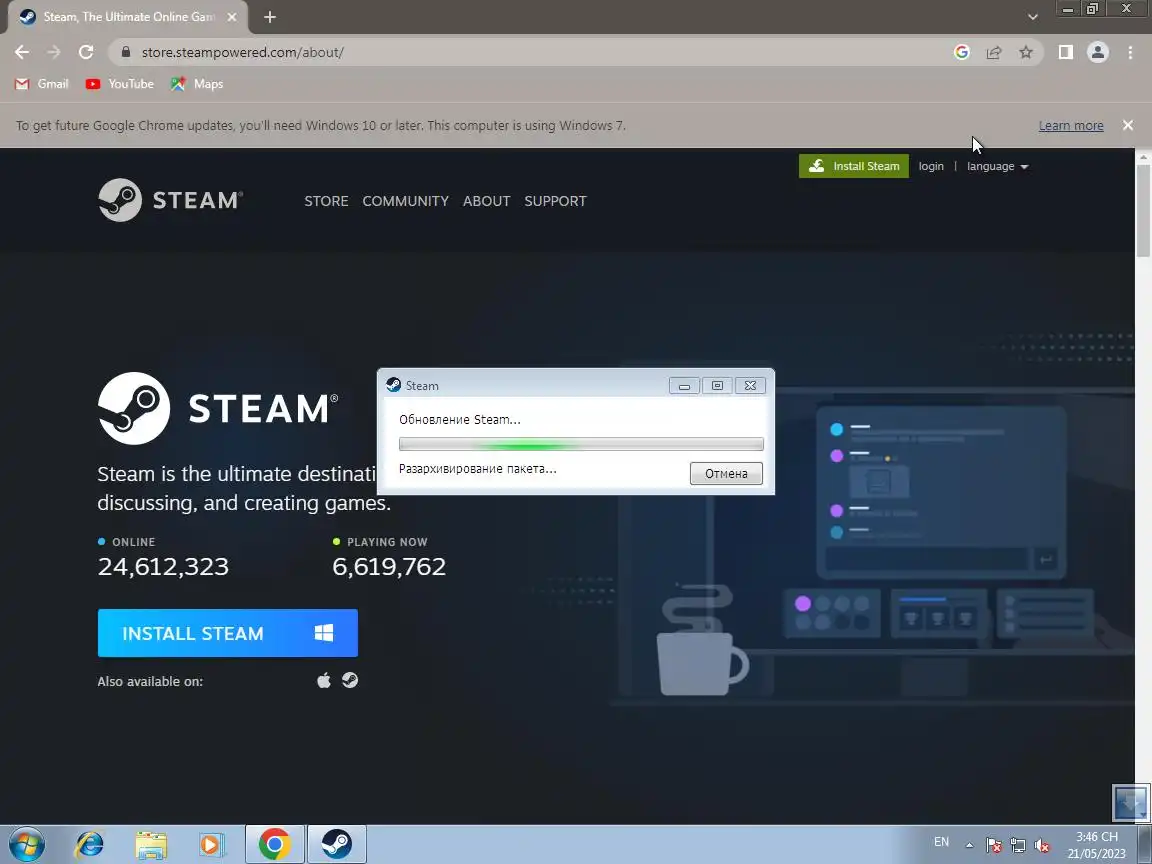
Task: Click the large STEAM hero logo
Action: [x=218, y=408]
